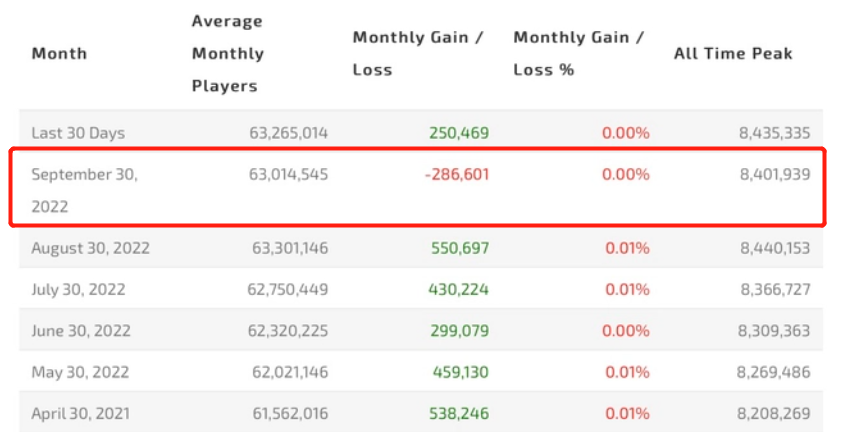The height and width of the screenshot is (432, 846).
Task: Click the 8,401,939 peak value
Action: [775, 174]
